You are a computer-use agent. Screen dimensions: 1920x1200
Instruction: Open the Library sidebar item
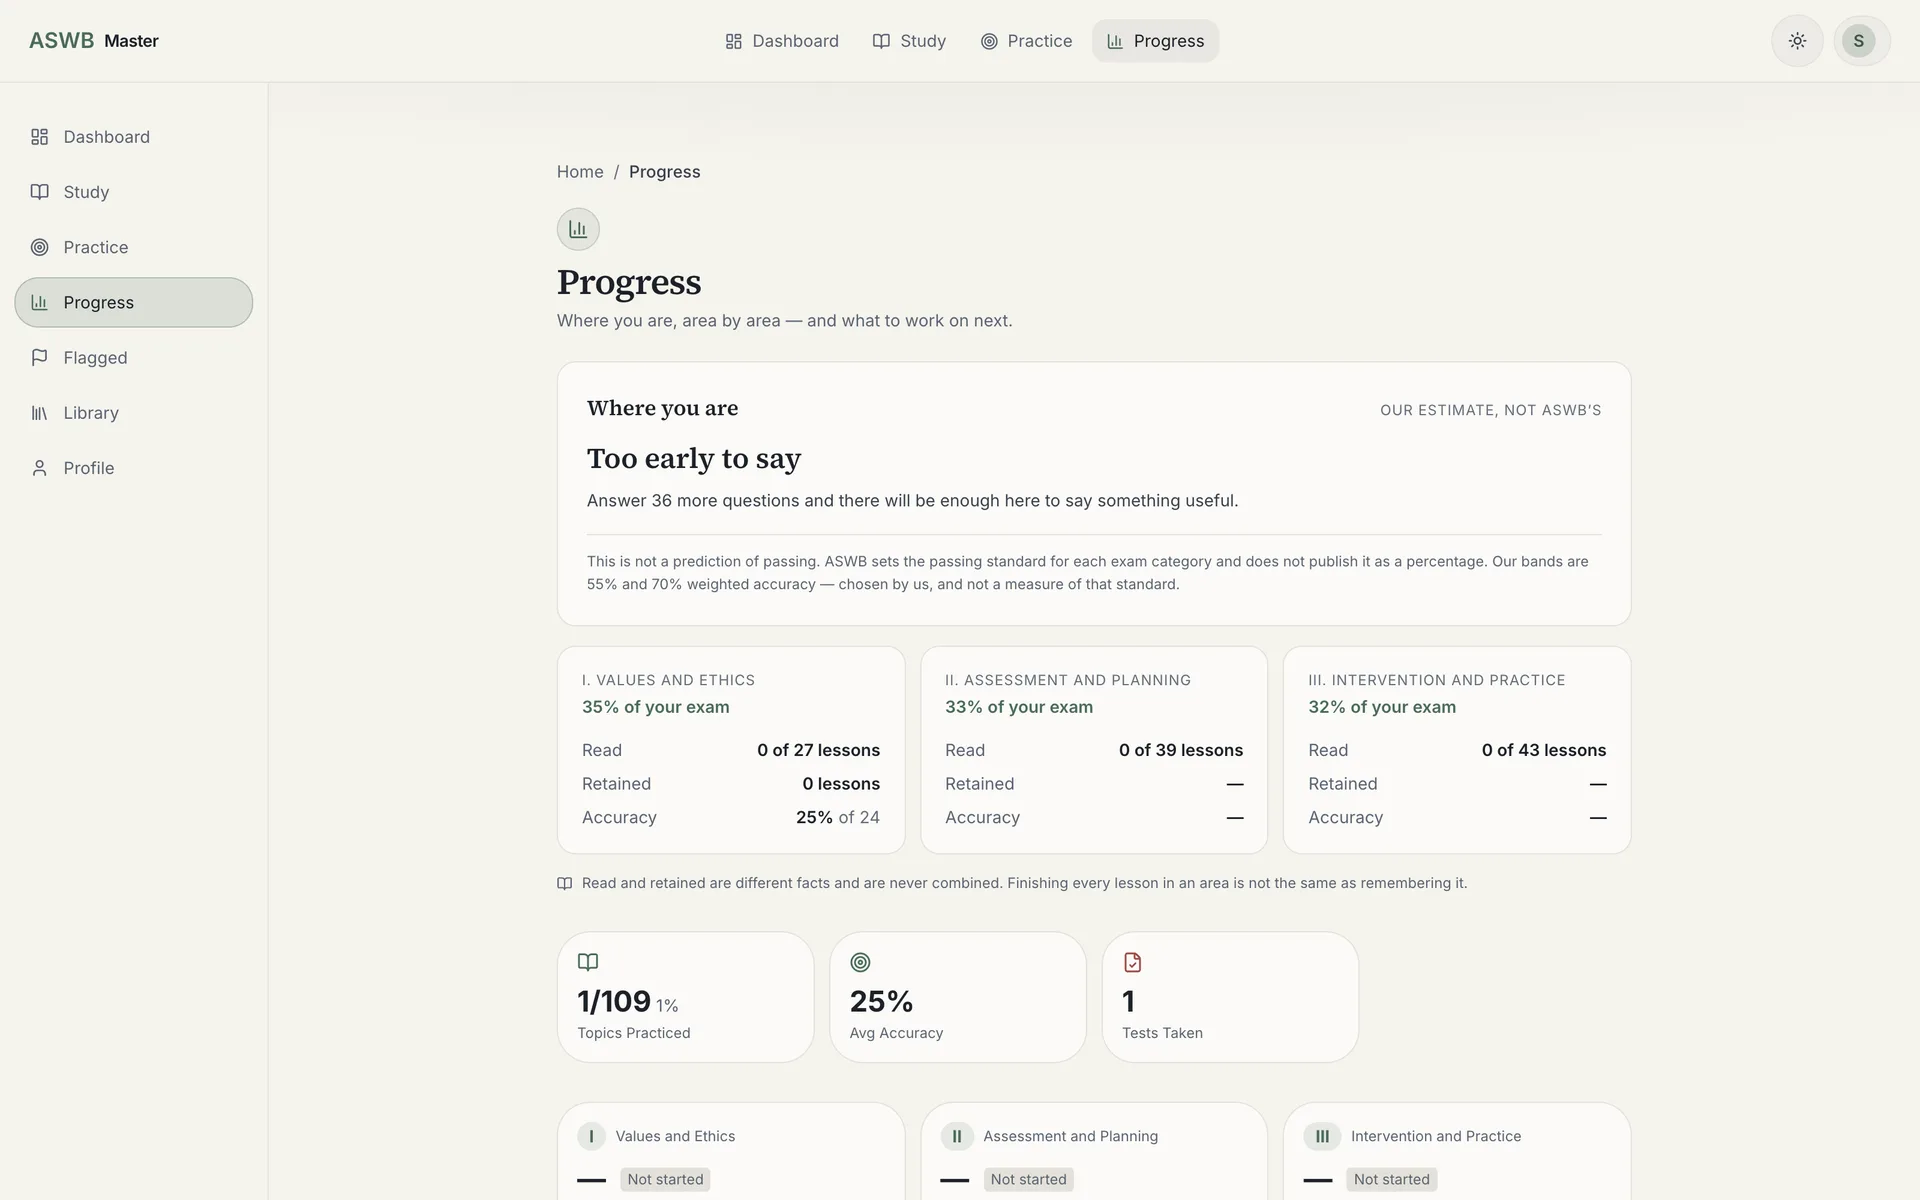pyautogui.click(x=134, y=413)
